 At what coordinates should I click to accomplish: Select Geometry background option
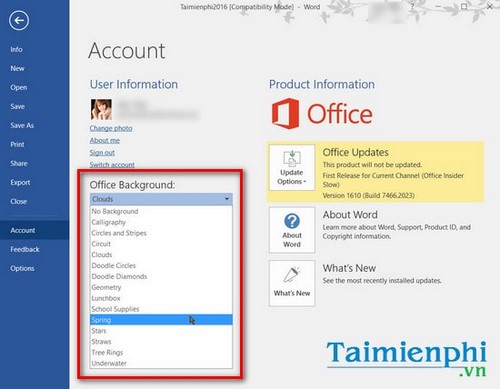(161, 287)
